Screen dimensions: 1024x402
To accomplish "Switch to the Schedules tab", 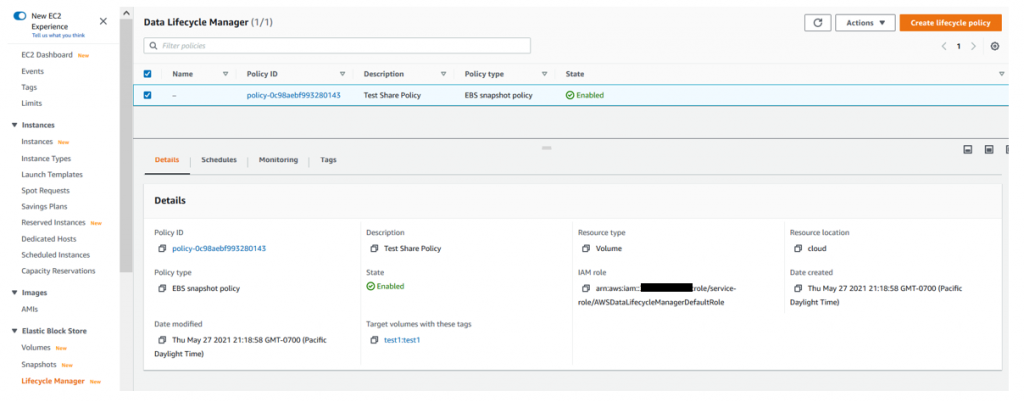I will 219,160.
